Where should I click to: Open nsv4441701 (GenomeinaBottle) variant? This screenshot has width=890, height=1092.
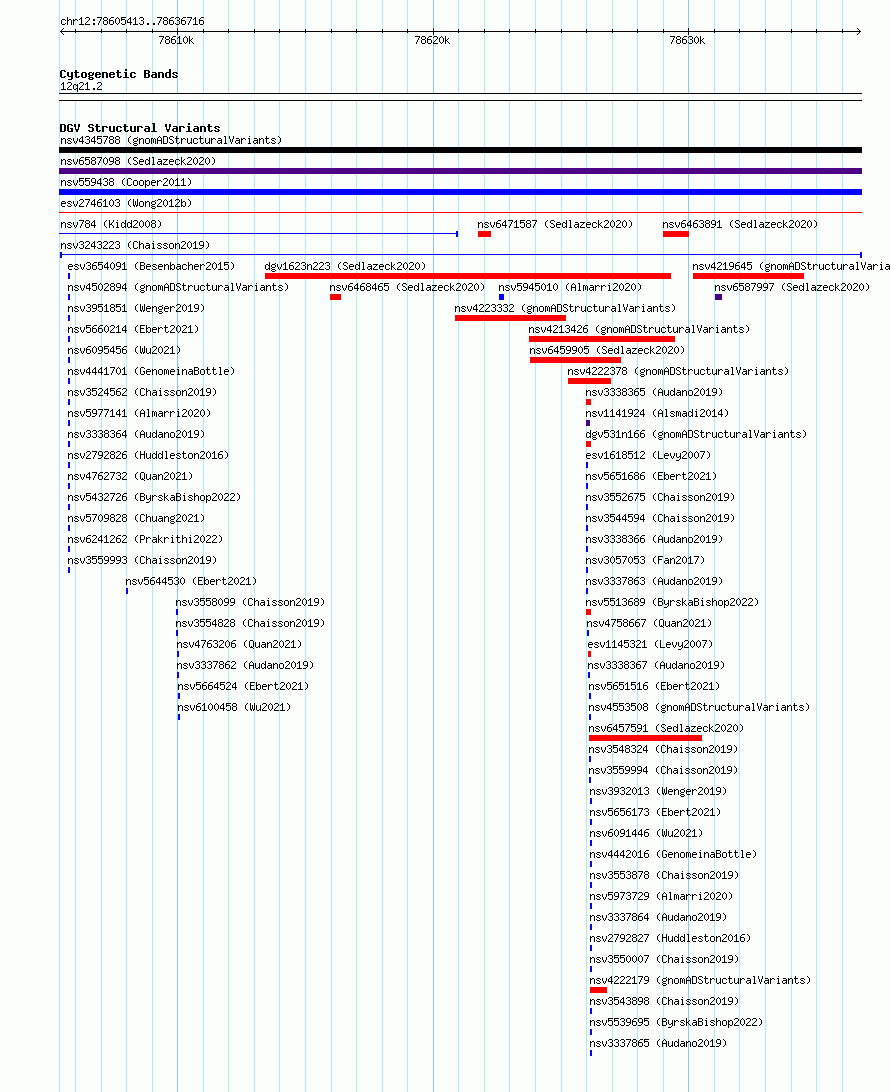tap(151, 370)
